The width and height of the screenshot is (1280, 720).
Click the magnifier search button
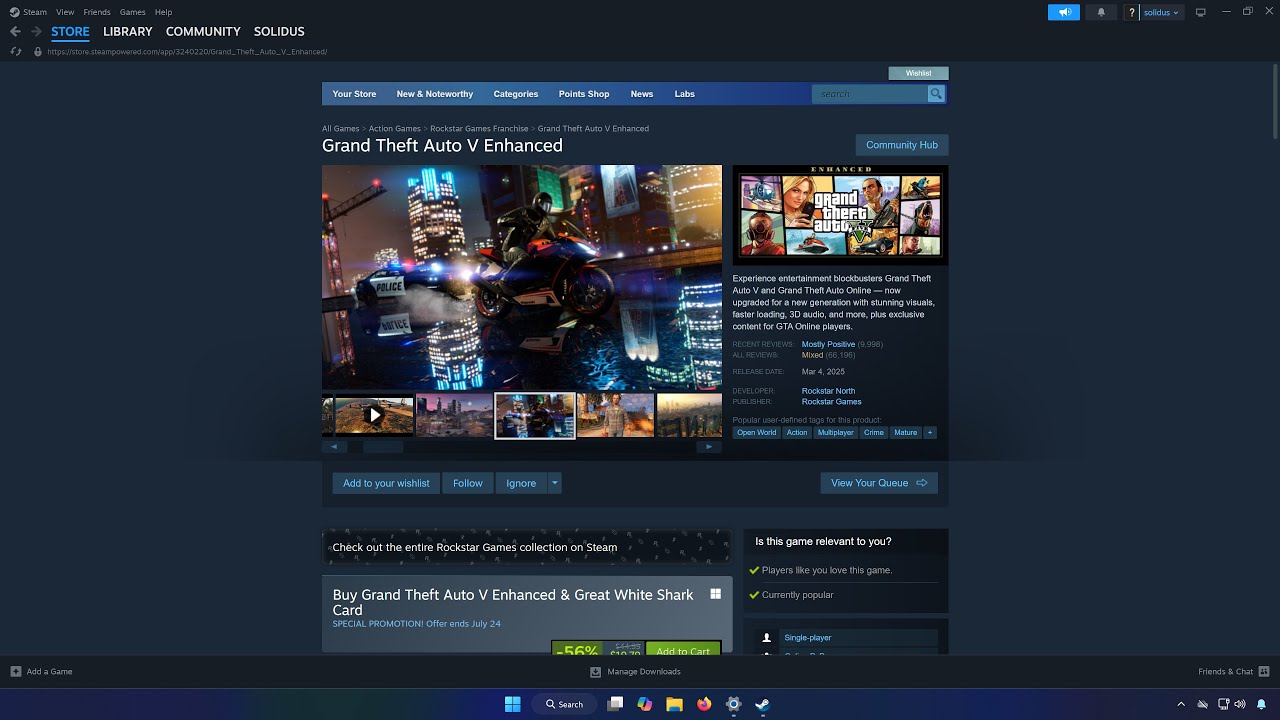[936, 94]
